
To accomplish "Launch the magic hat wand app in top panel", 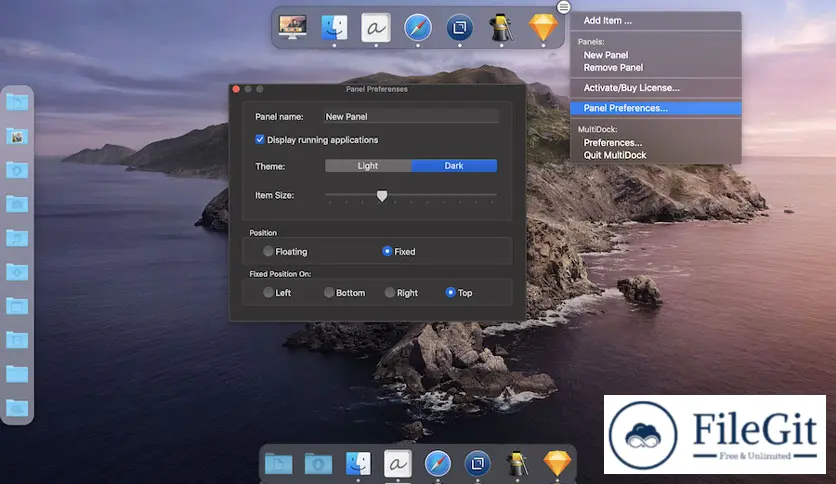I will point(501,28).
